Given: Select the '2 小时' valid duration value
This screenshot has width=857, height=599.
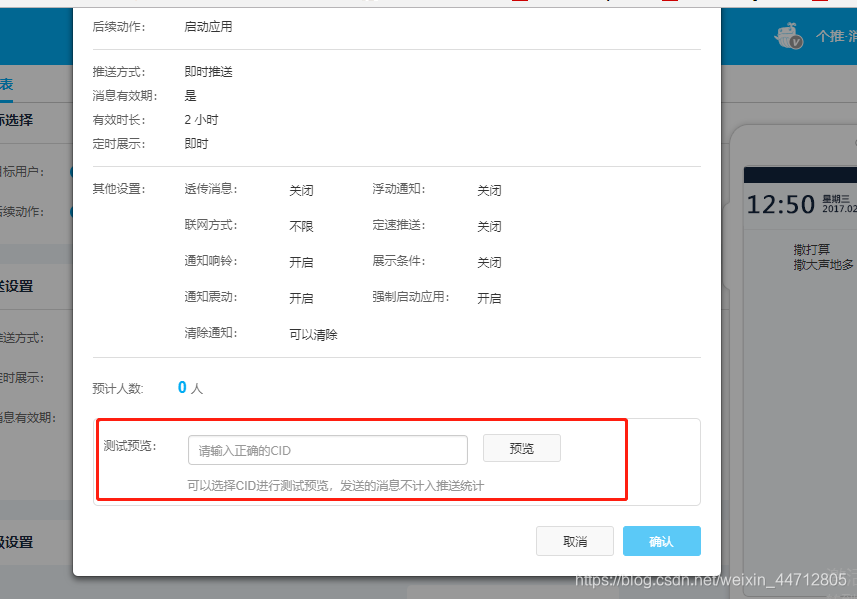Looking at the screenshot, I should click(x=201, y=120).
